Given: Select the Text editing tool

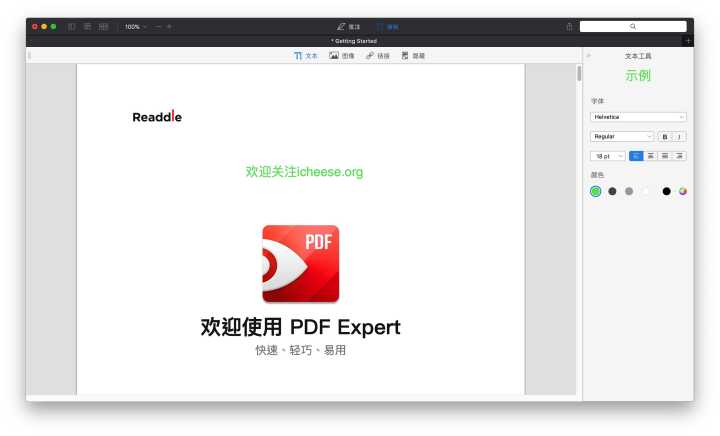Looking at the screenshot, I should point(305,56).
